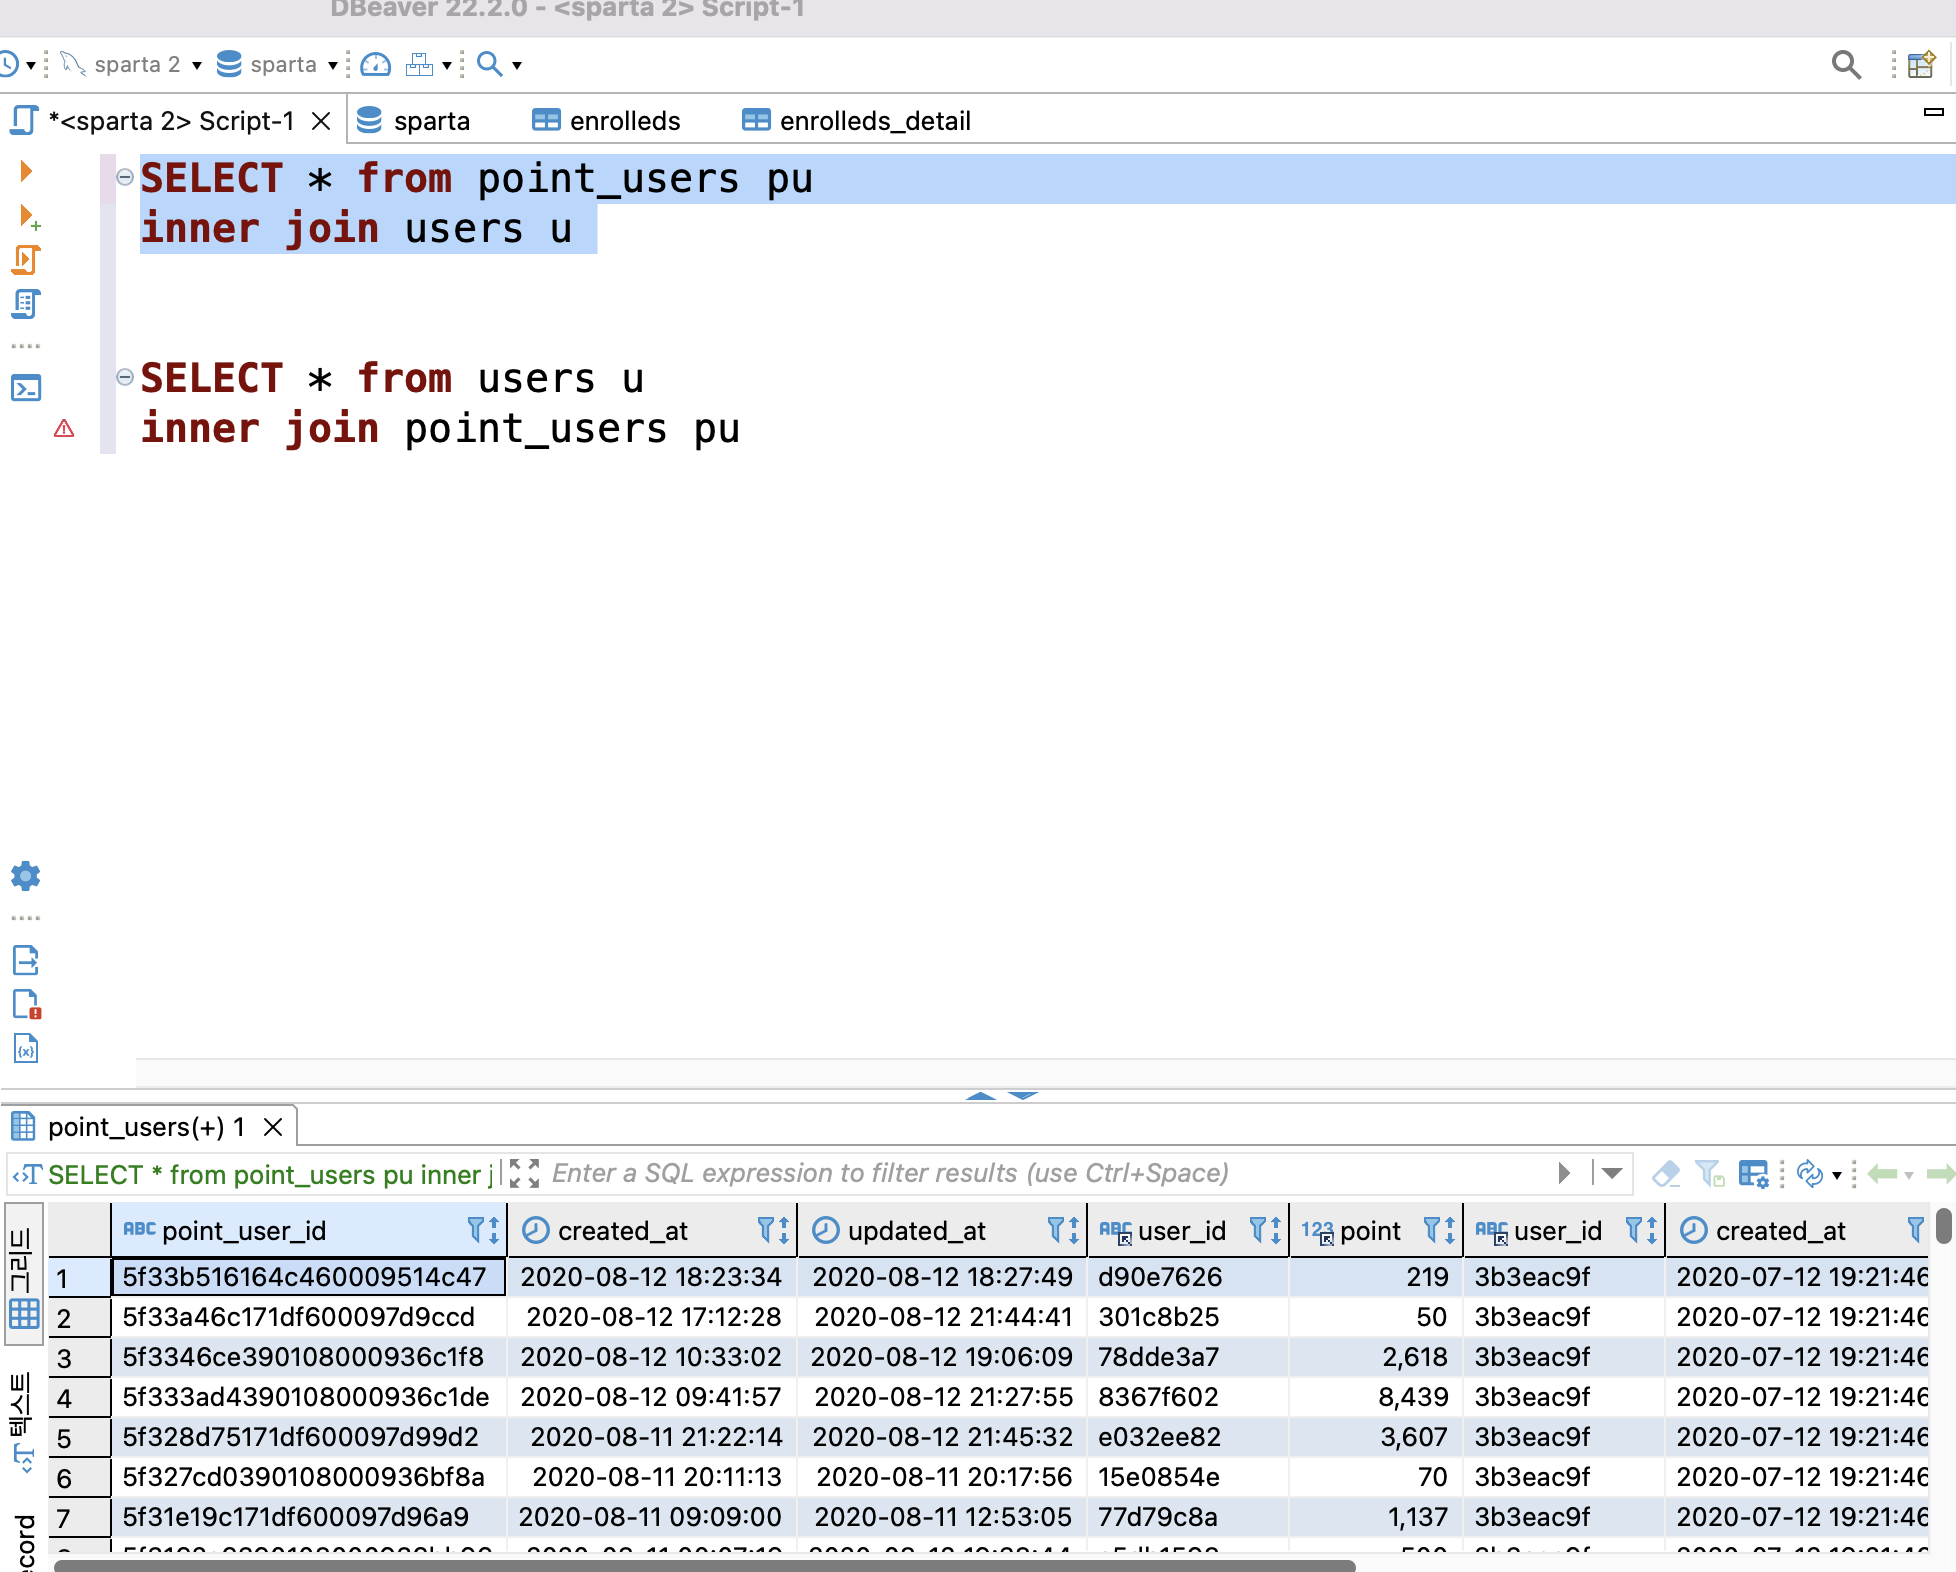The height and width of the screenshot is (1572, 1956).
Task: Collapse the second SELECT statement fold
Action: point(125,377)
